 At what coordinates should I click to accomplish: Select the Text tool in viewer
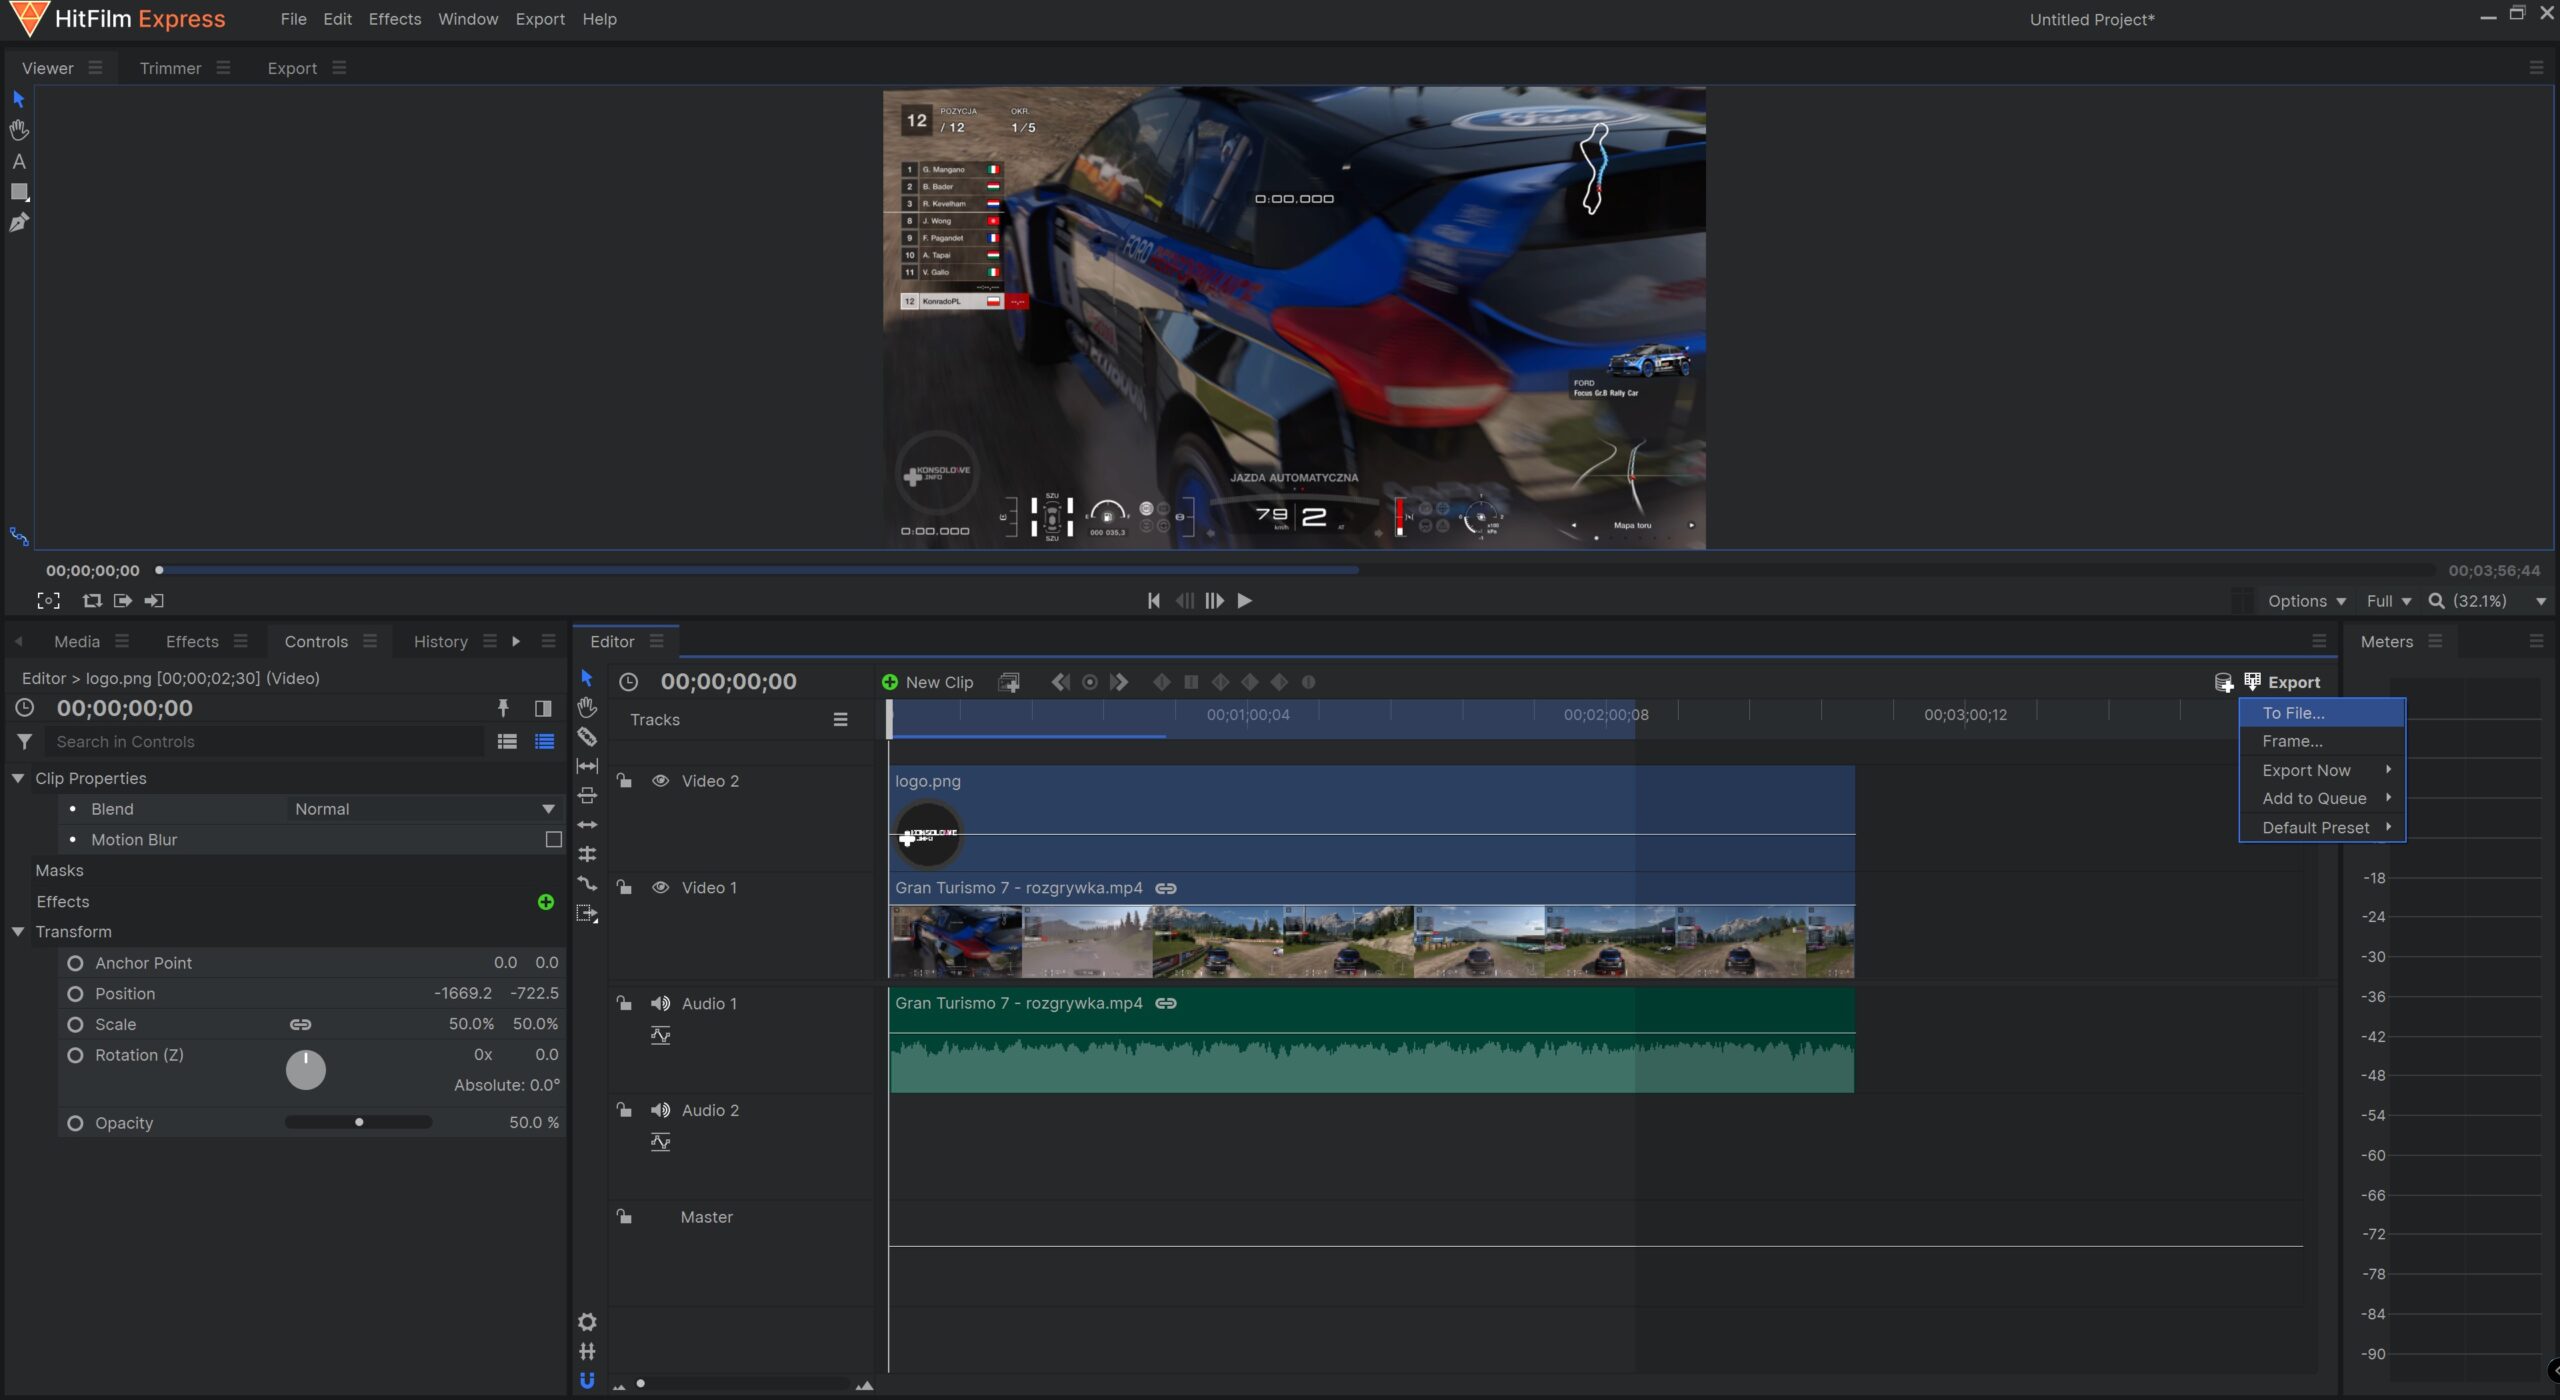19,162
